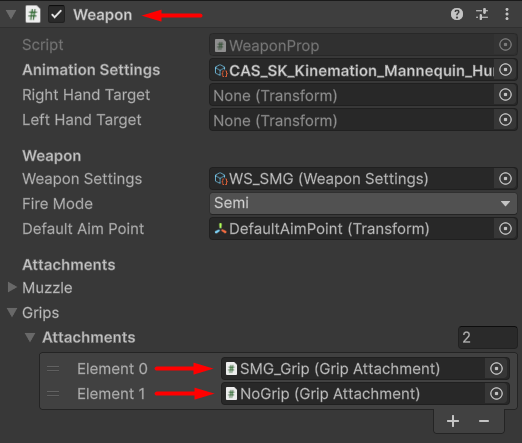Disable the Weapon component checkbox

click(56, 15)
